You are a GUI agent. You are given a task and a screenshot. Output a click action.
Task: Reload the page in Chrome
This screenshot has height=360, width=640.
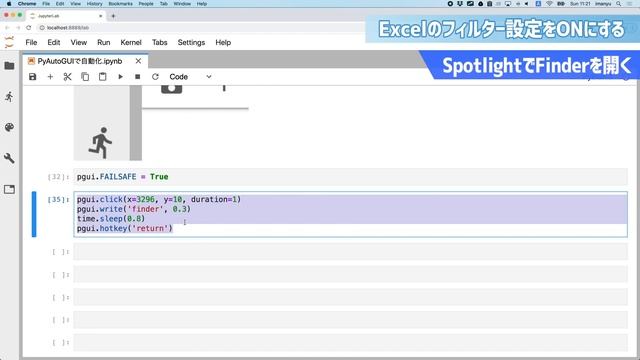click(x=29, y=28)
